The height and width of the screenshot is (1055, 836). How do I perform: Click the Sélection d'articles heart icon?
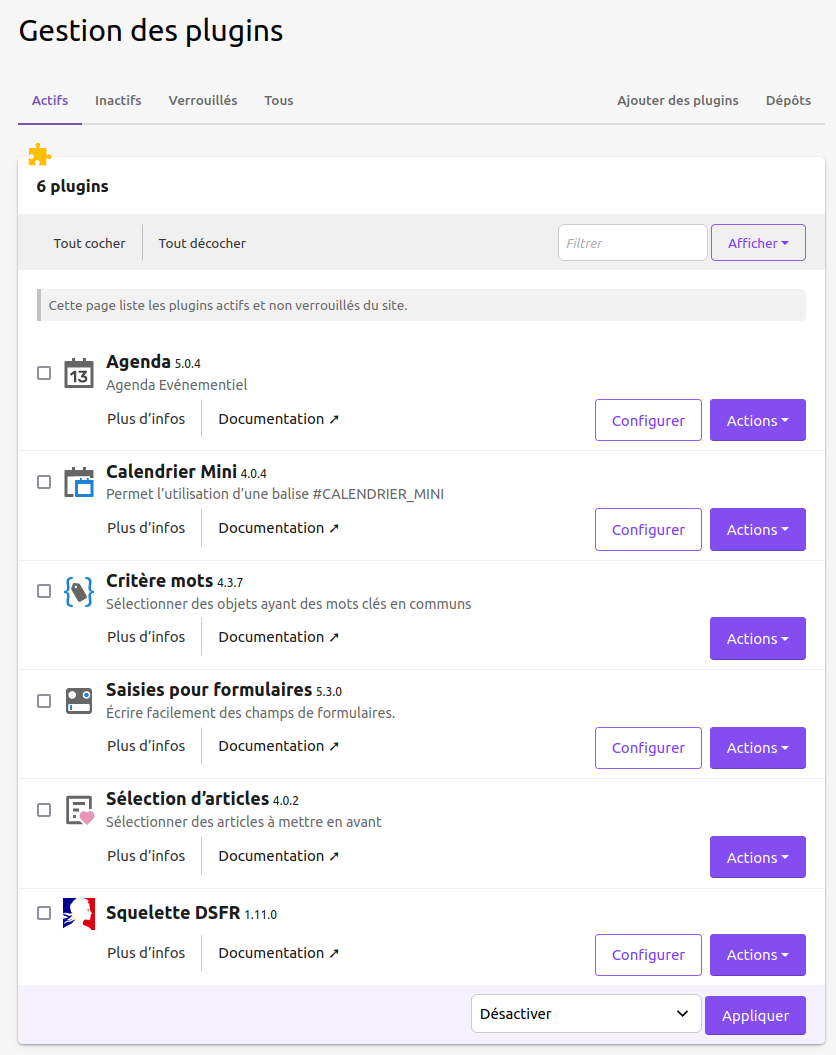coord(79,810)
